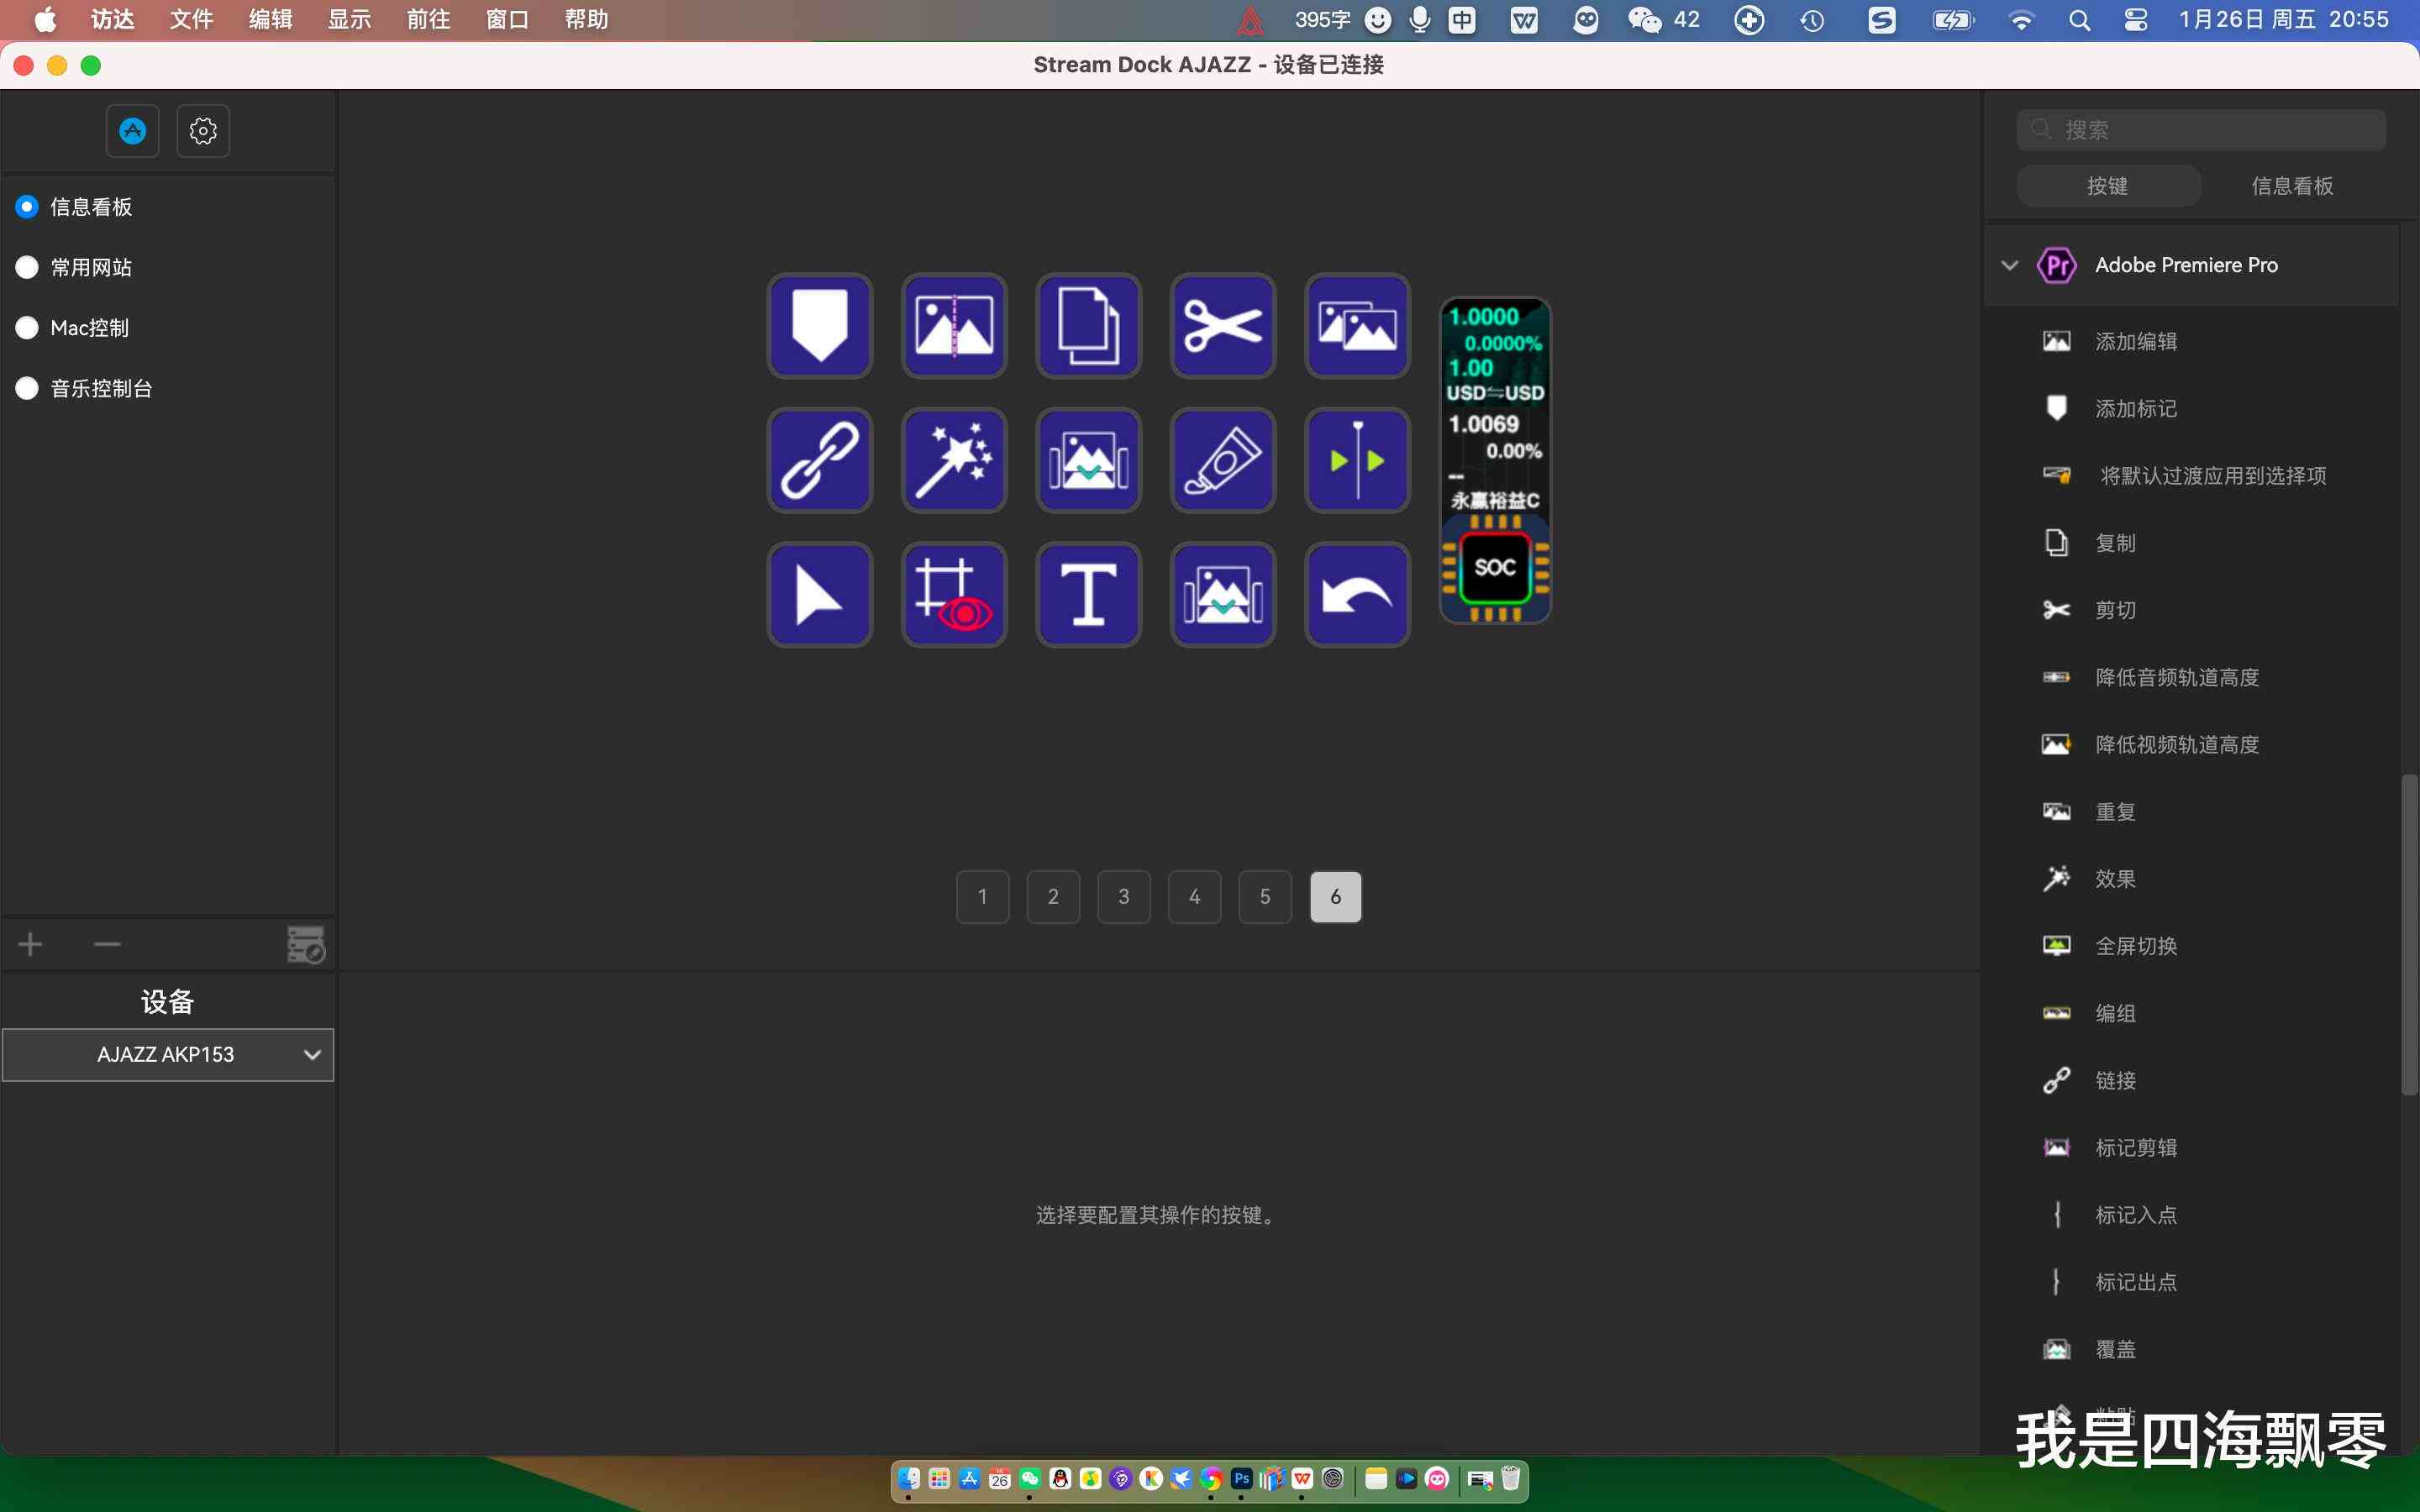Select the magic wand effects key

click(x=954, y=460)
